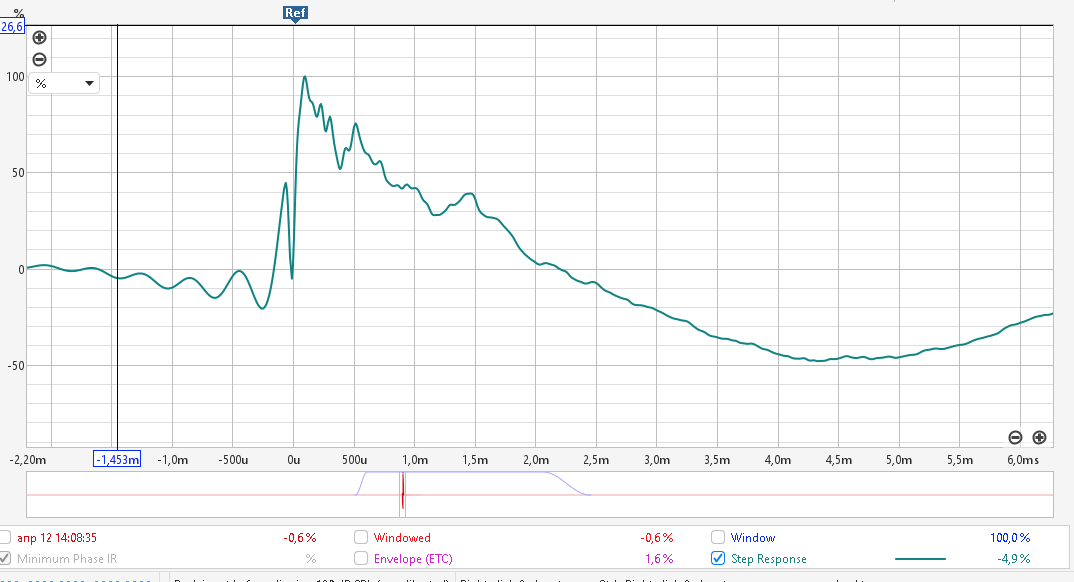
Task: Uncheck the Step Response trace
Action: point(718,559)
